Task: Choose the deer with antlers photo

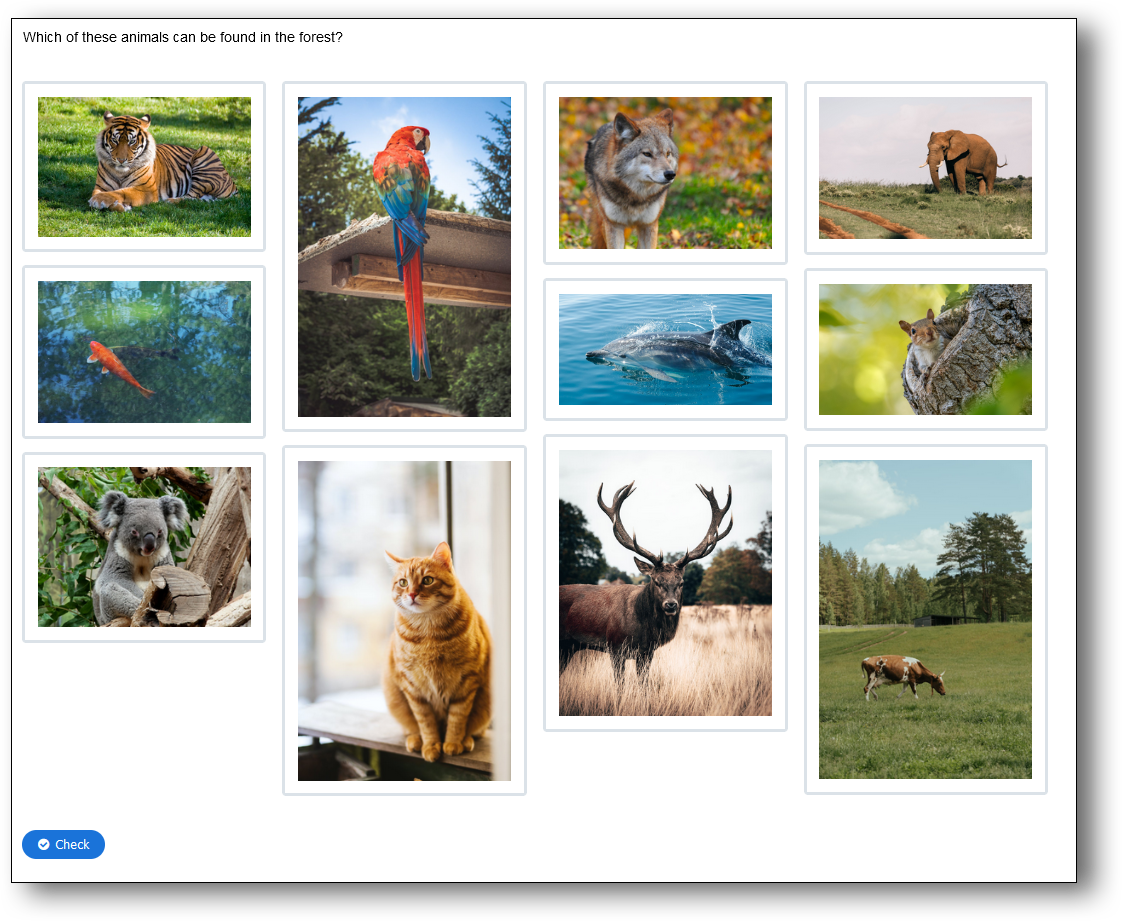Action: pos(665,582)
